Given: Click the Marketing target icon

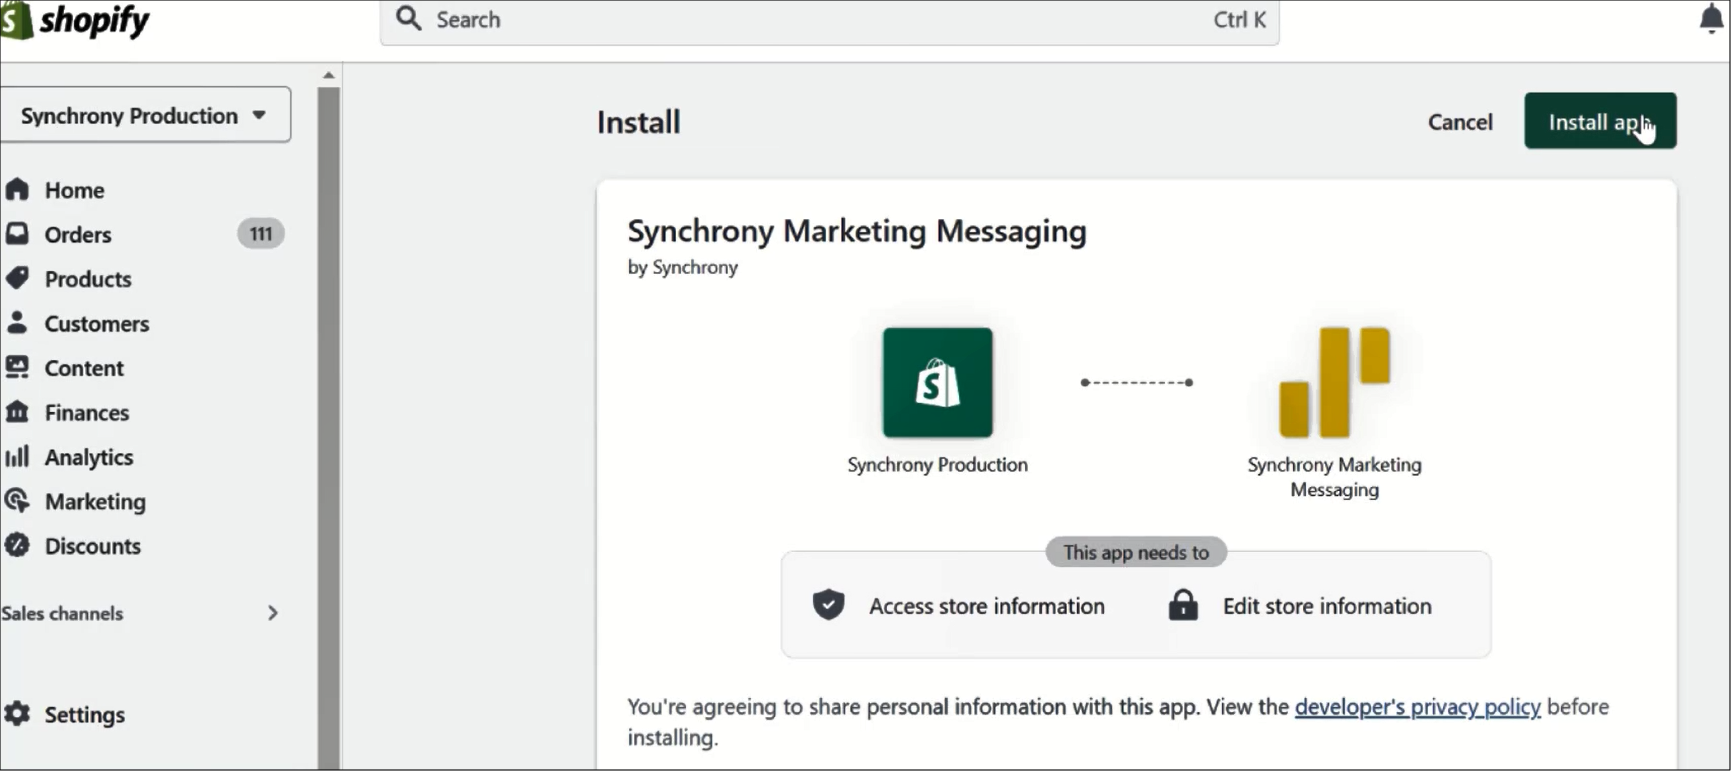Looking at the screenshot, I should [17, 501].
